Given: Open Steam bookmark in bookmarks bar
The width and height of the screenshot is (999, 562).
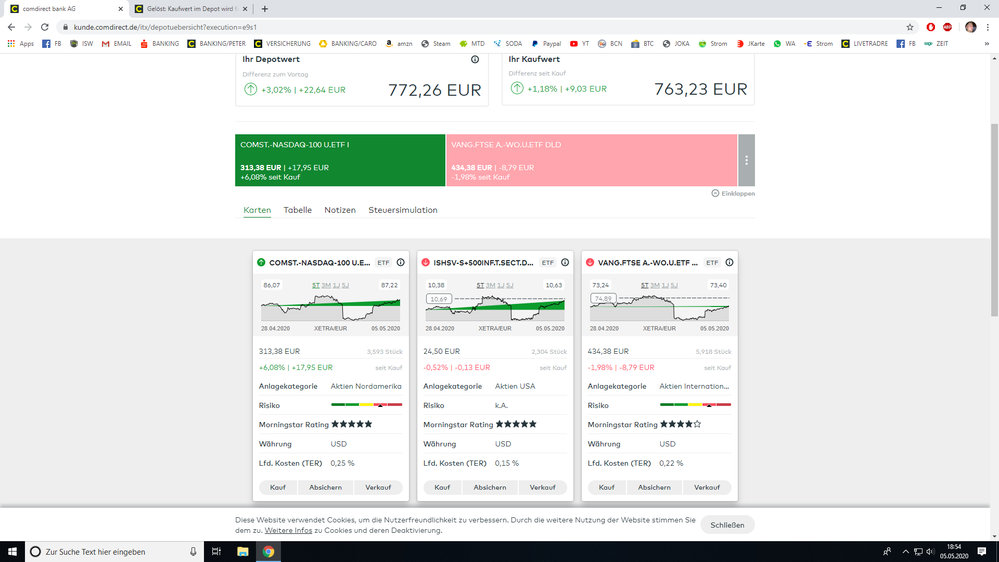Looking at the screenshot, I should [x=436, y=44].
